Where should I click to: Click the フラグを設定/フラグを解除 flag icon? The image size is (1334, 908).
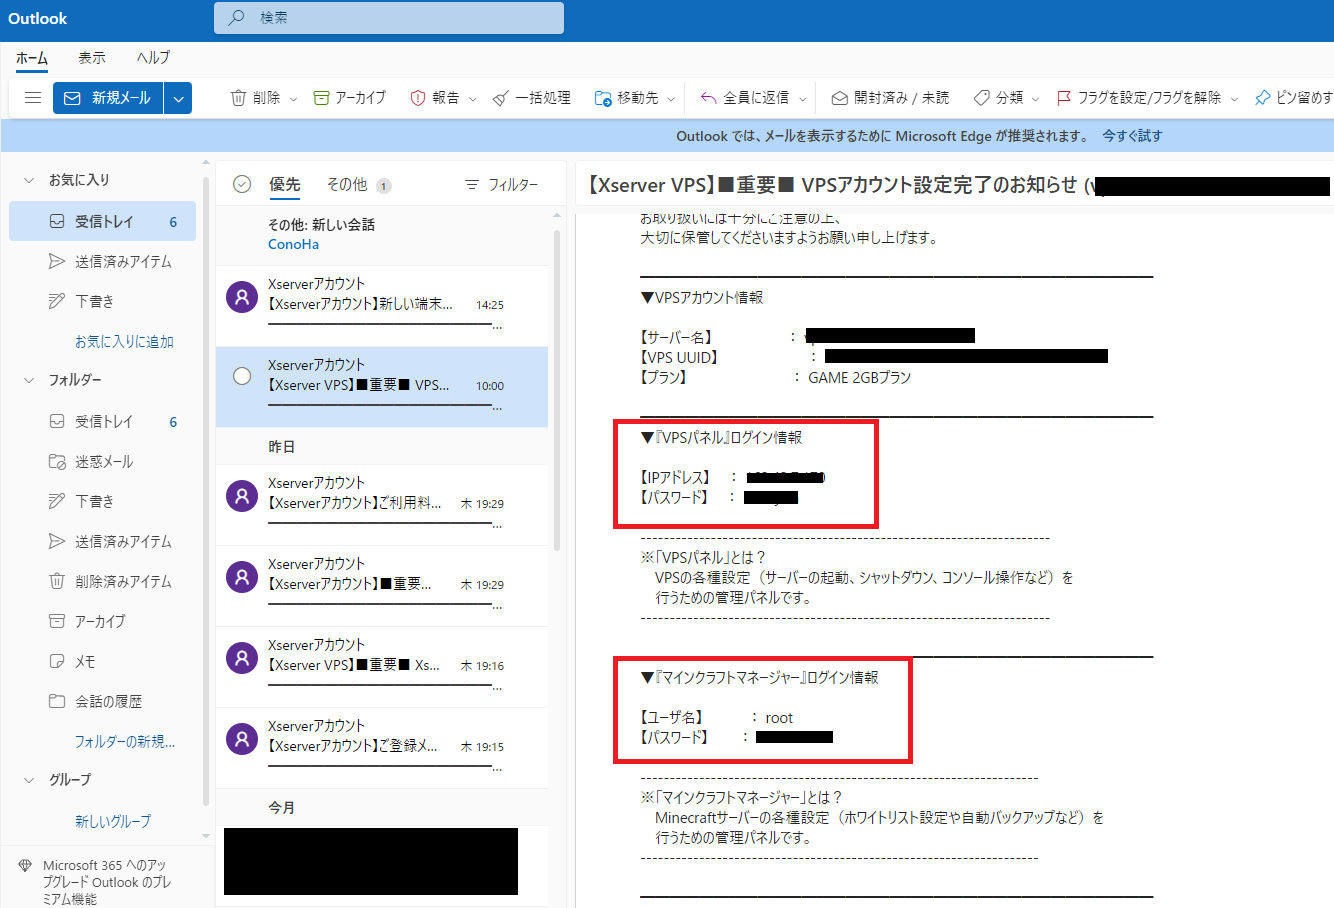[x=1064, y=98]
